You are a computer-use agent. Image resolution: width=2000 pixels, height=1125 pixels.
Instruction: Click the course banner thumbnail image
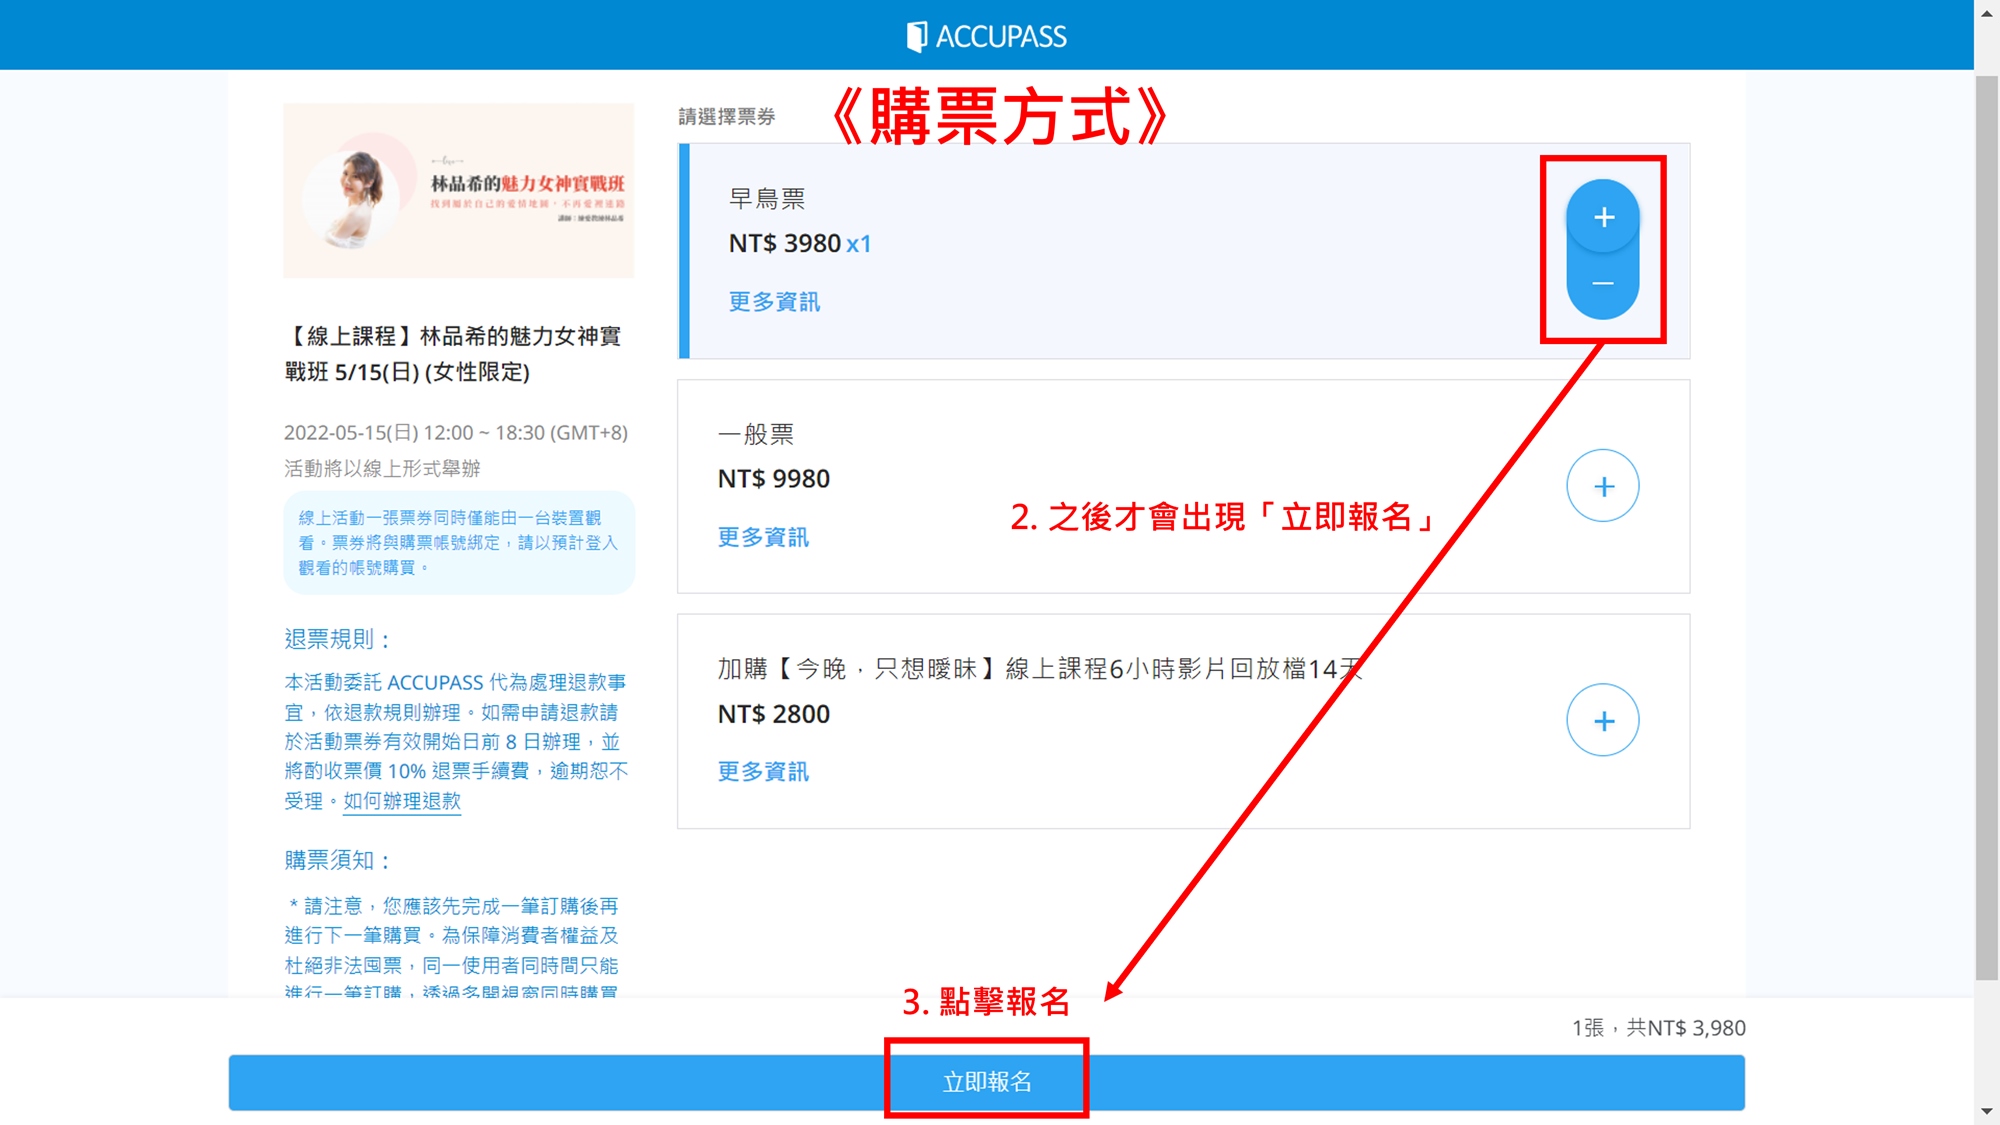[458, 190]
